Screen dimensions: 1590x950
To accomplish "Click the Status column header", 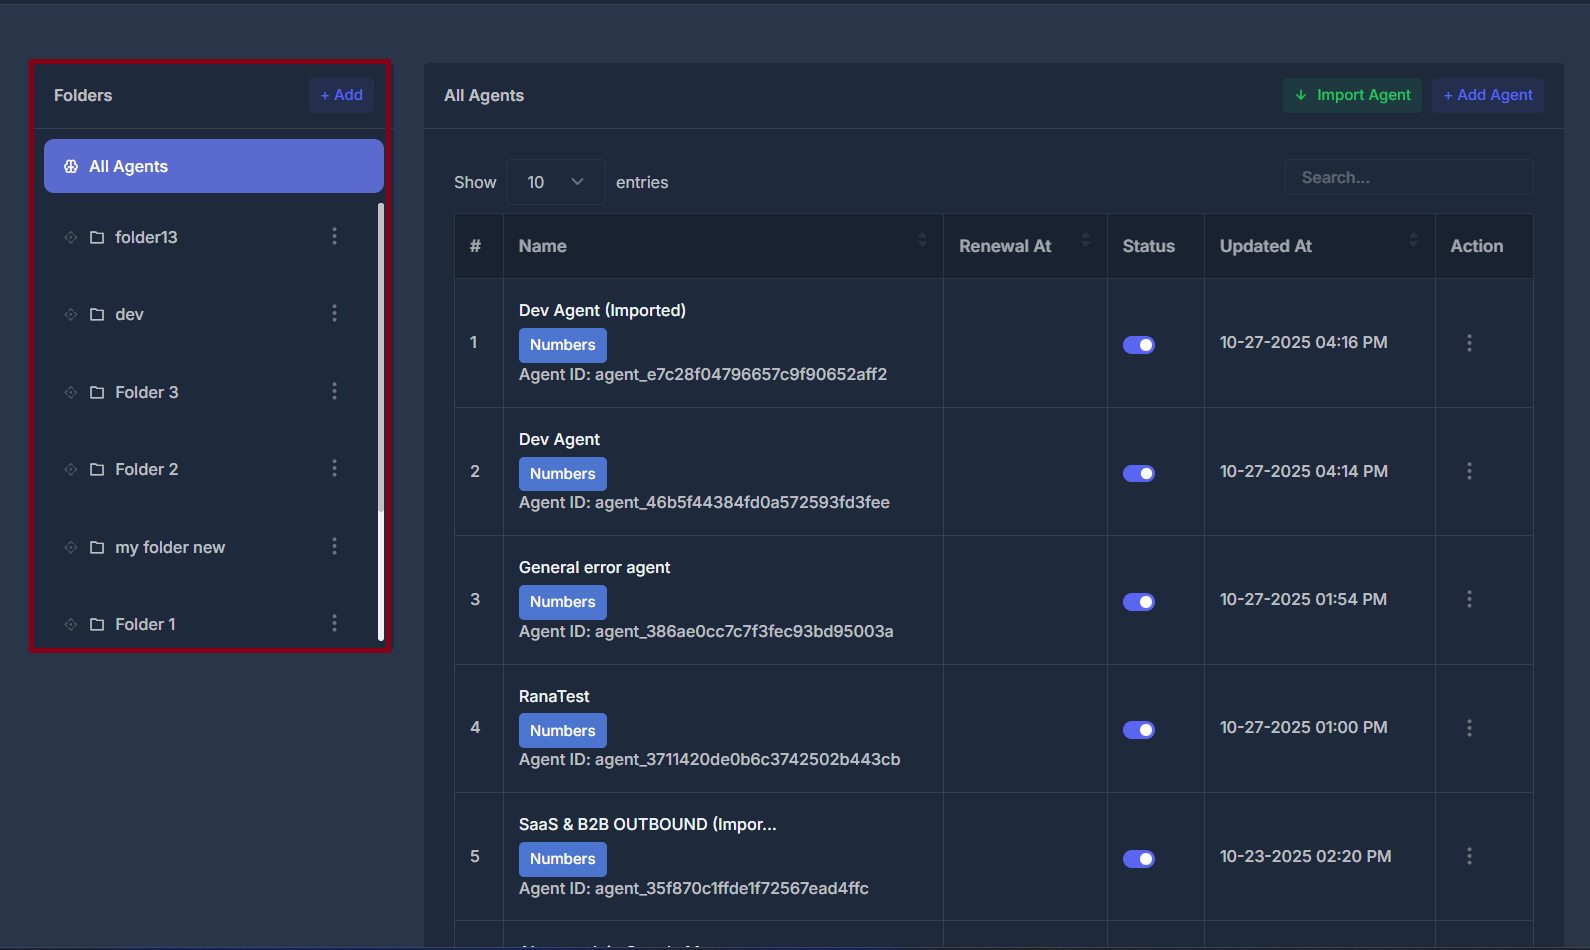I will (1148, 246).
